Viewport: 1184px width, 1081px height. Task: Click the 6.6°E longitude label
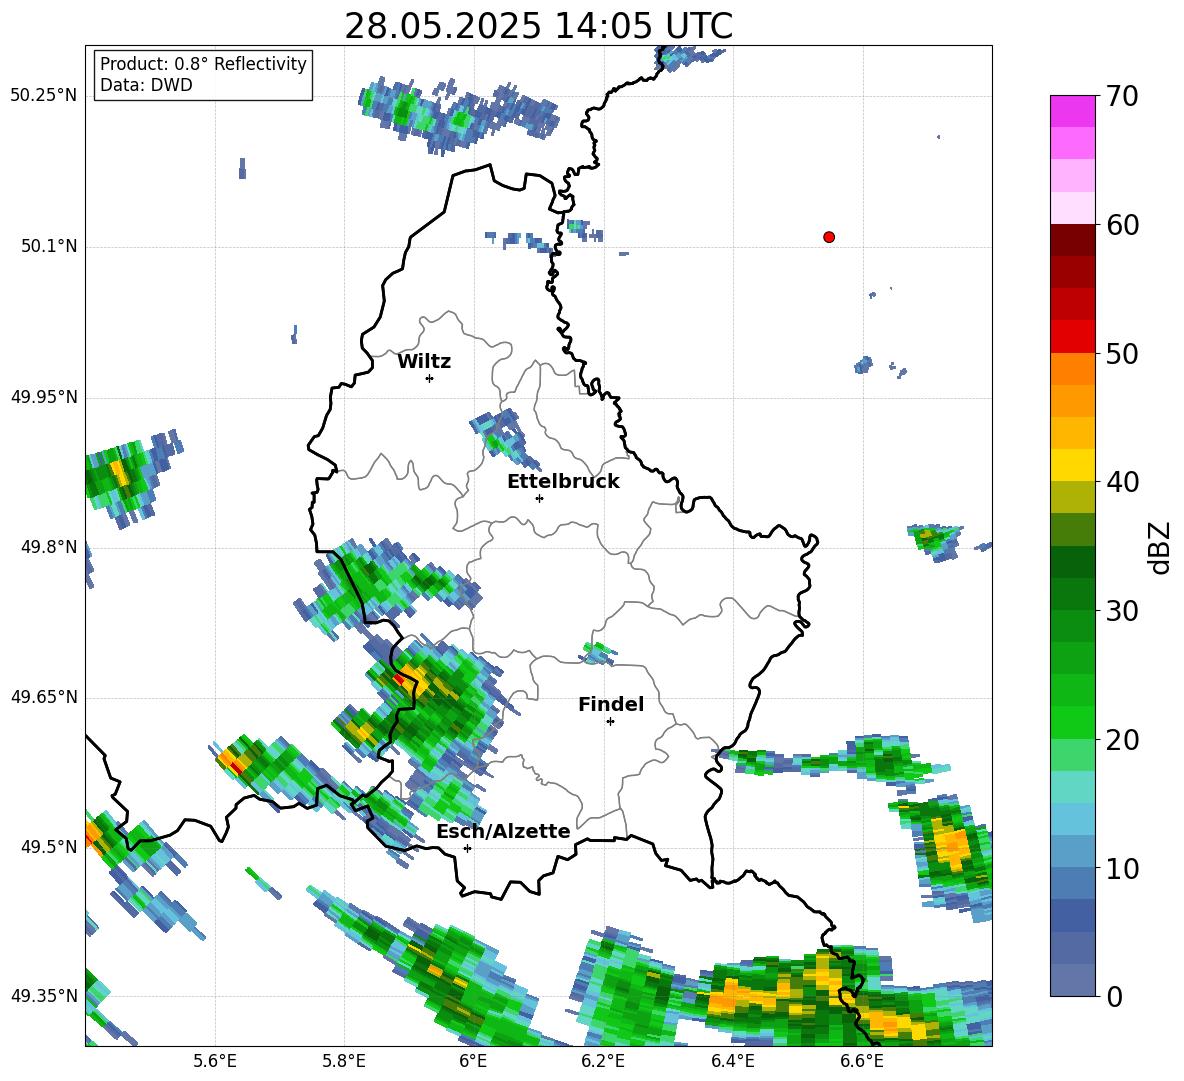[862, 1062]
